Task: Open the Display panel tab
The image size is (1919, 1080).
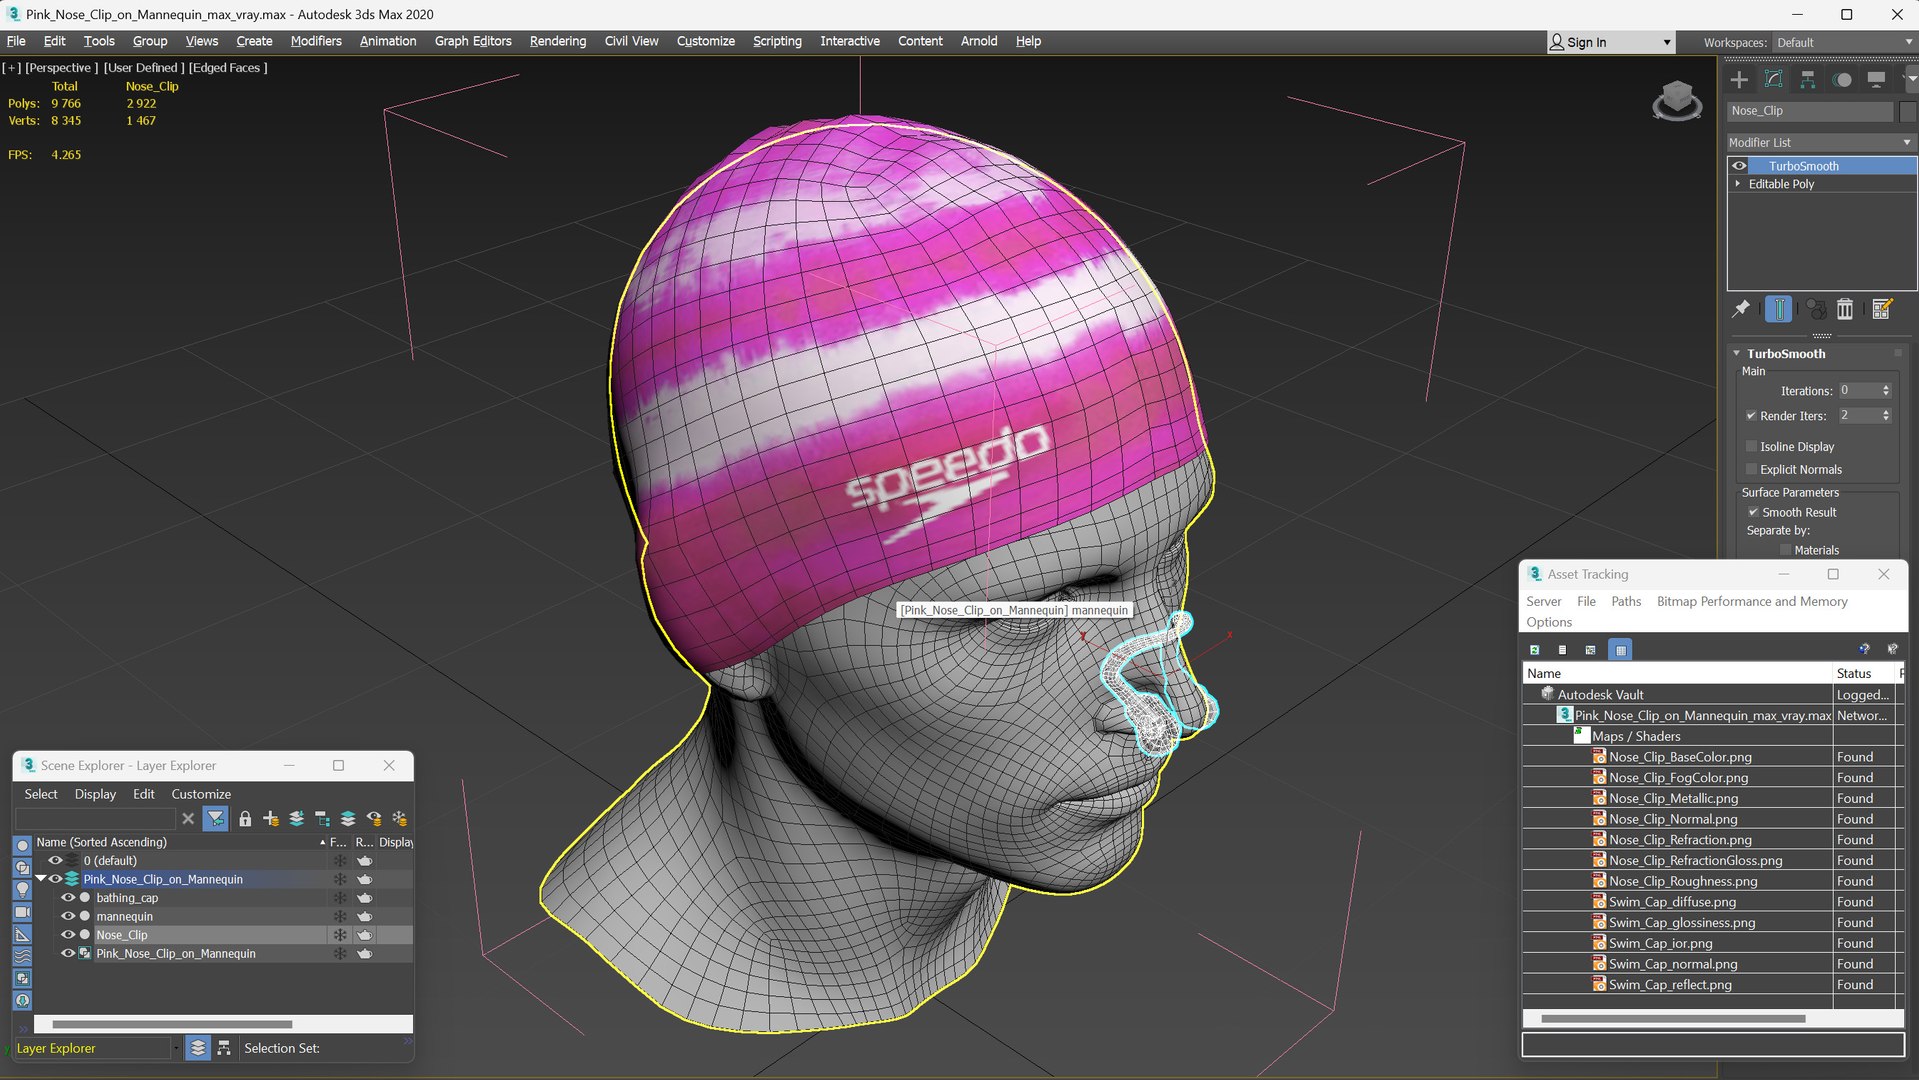Action: click(1876, 80)
